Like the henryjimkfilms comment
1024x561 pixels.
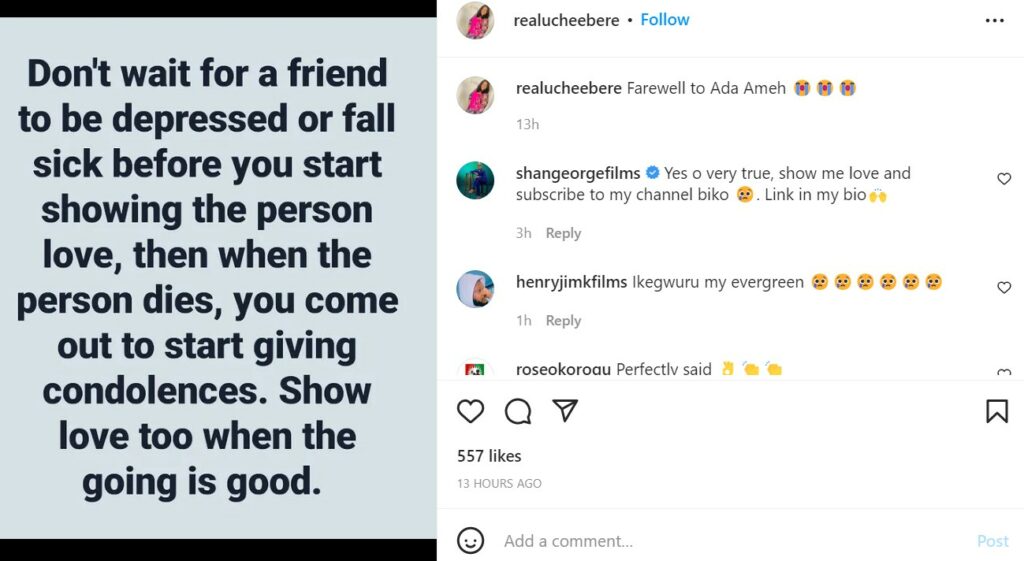1004,288
